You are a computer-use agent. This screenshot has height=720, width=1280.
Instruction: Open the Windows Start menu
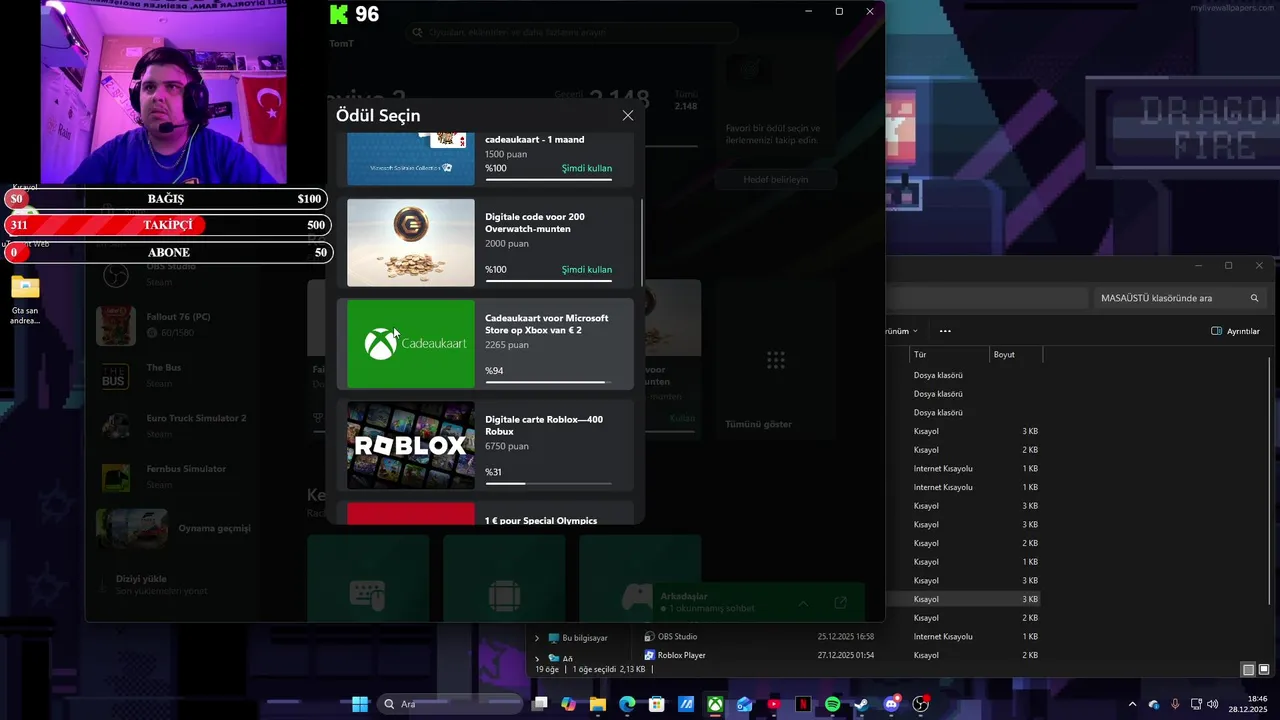[x=360, y=704]
